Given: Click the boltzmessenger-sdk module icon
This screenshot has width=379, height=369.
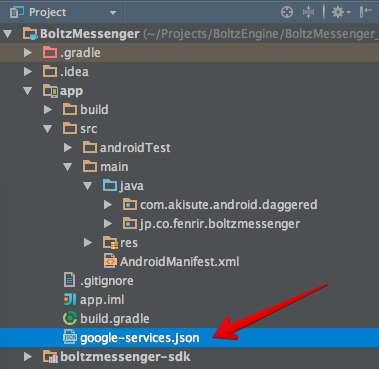Looking at the screenshot, I should 50,357.
